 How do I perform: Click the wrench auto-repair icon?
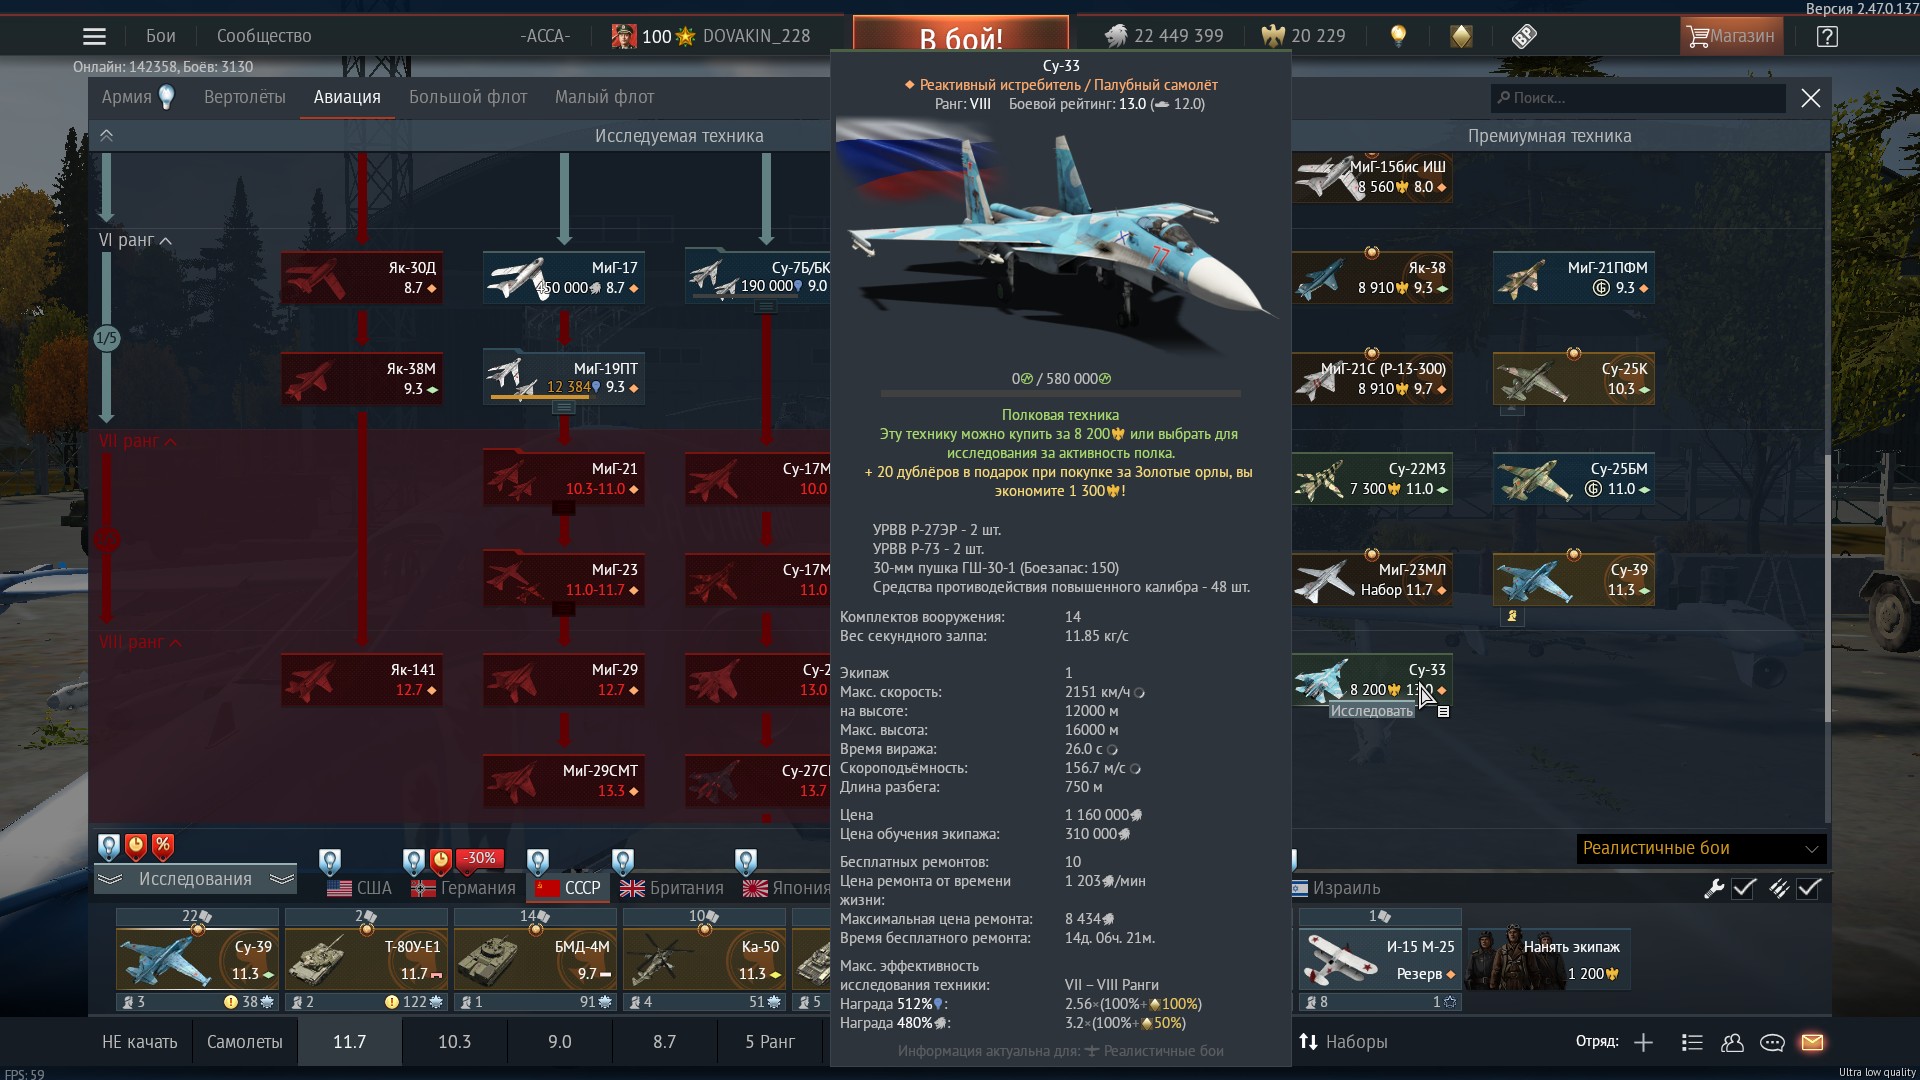point(1714,888)
